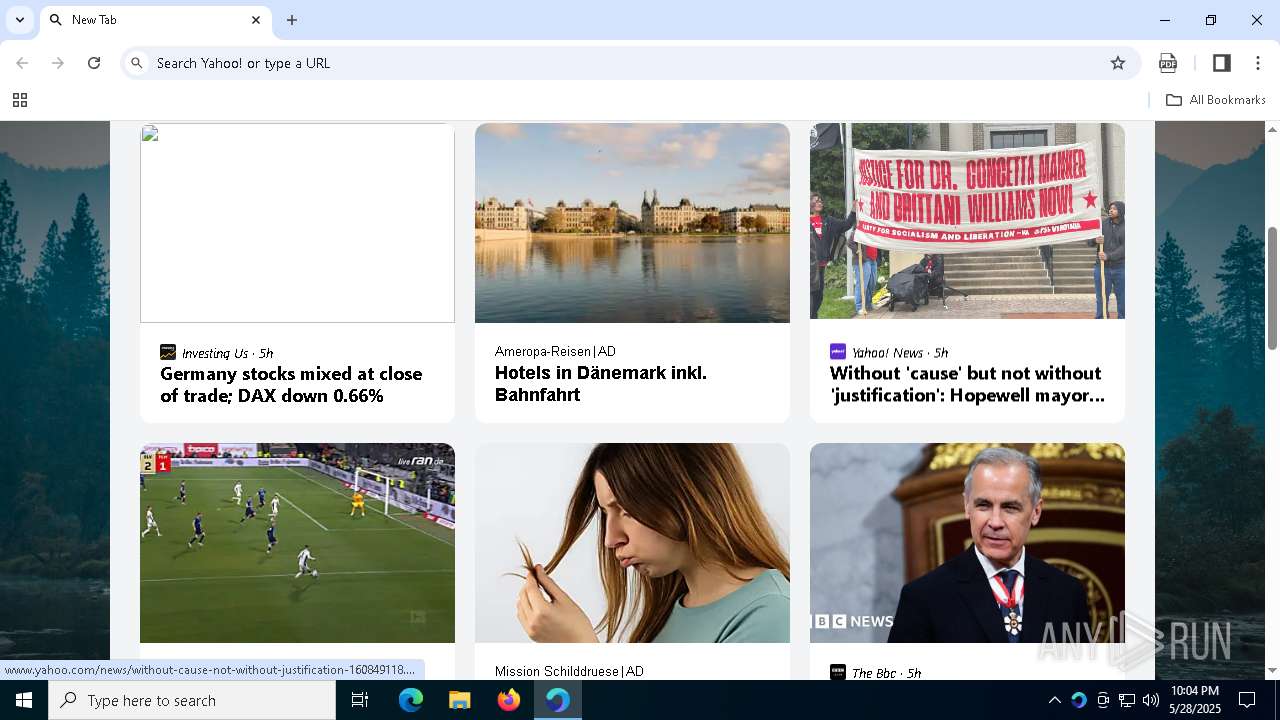Open the BBC News man in suit image

pyautogui.click(x=967, y=543)
